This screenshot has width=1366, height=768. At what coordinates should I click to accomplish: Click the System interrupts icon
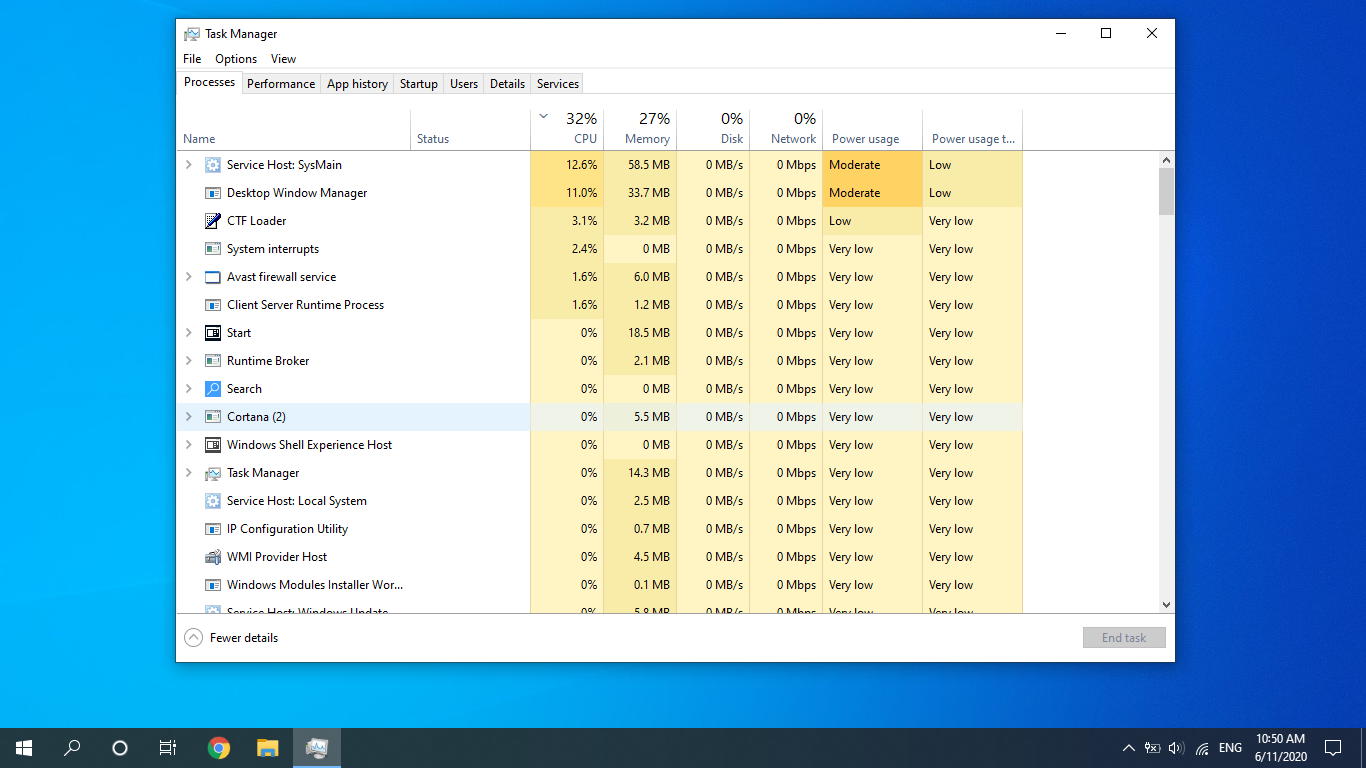click(212, 249)
